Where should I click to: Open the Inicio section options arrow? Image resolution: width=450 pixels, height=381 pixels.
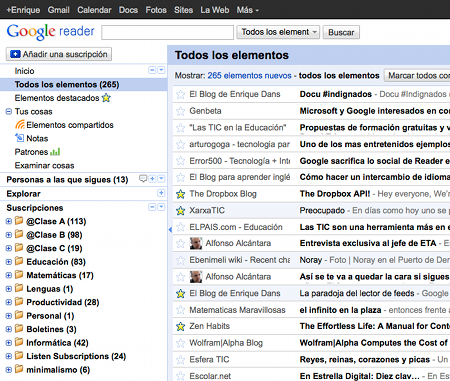click(161, 70)
